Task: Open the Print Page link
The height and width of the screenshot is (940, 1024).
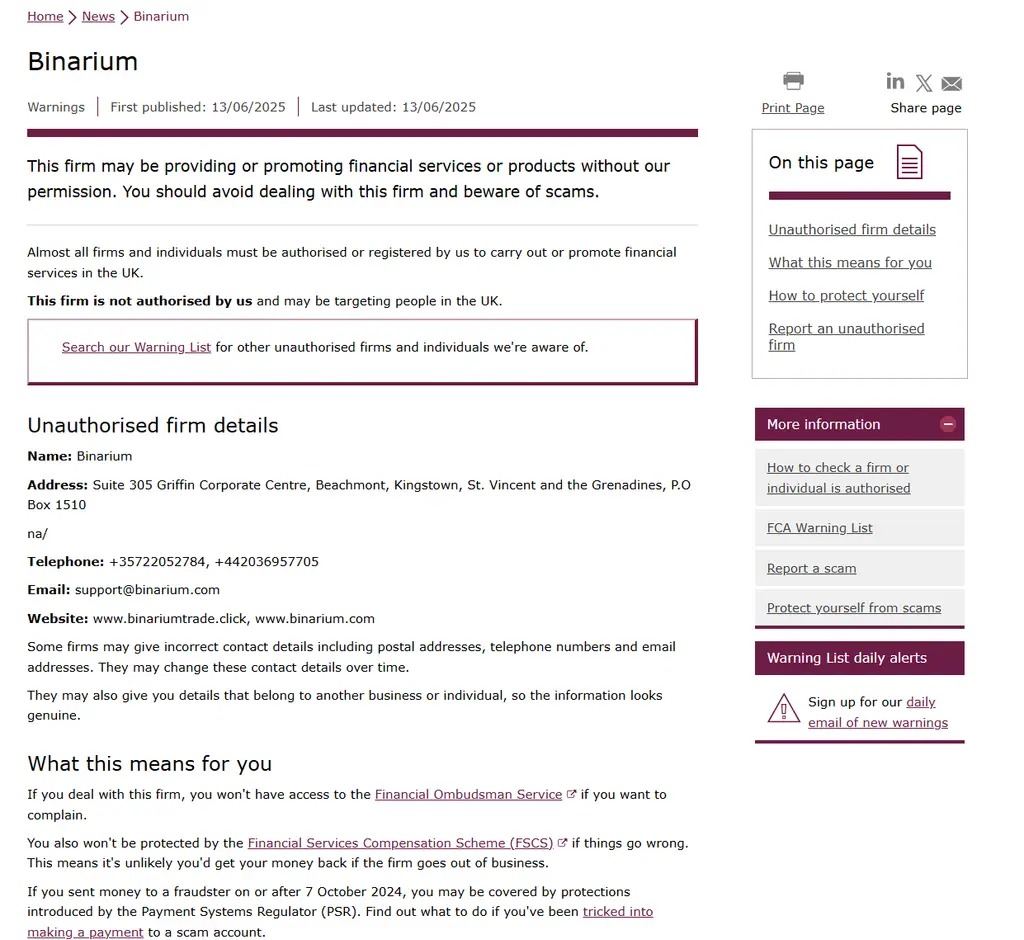Action: (793, 108)
